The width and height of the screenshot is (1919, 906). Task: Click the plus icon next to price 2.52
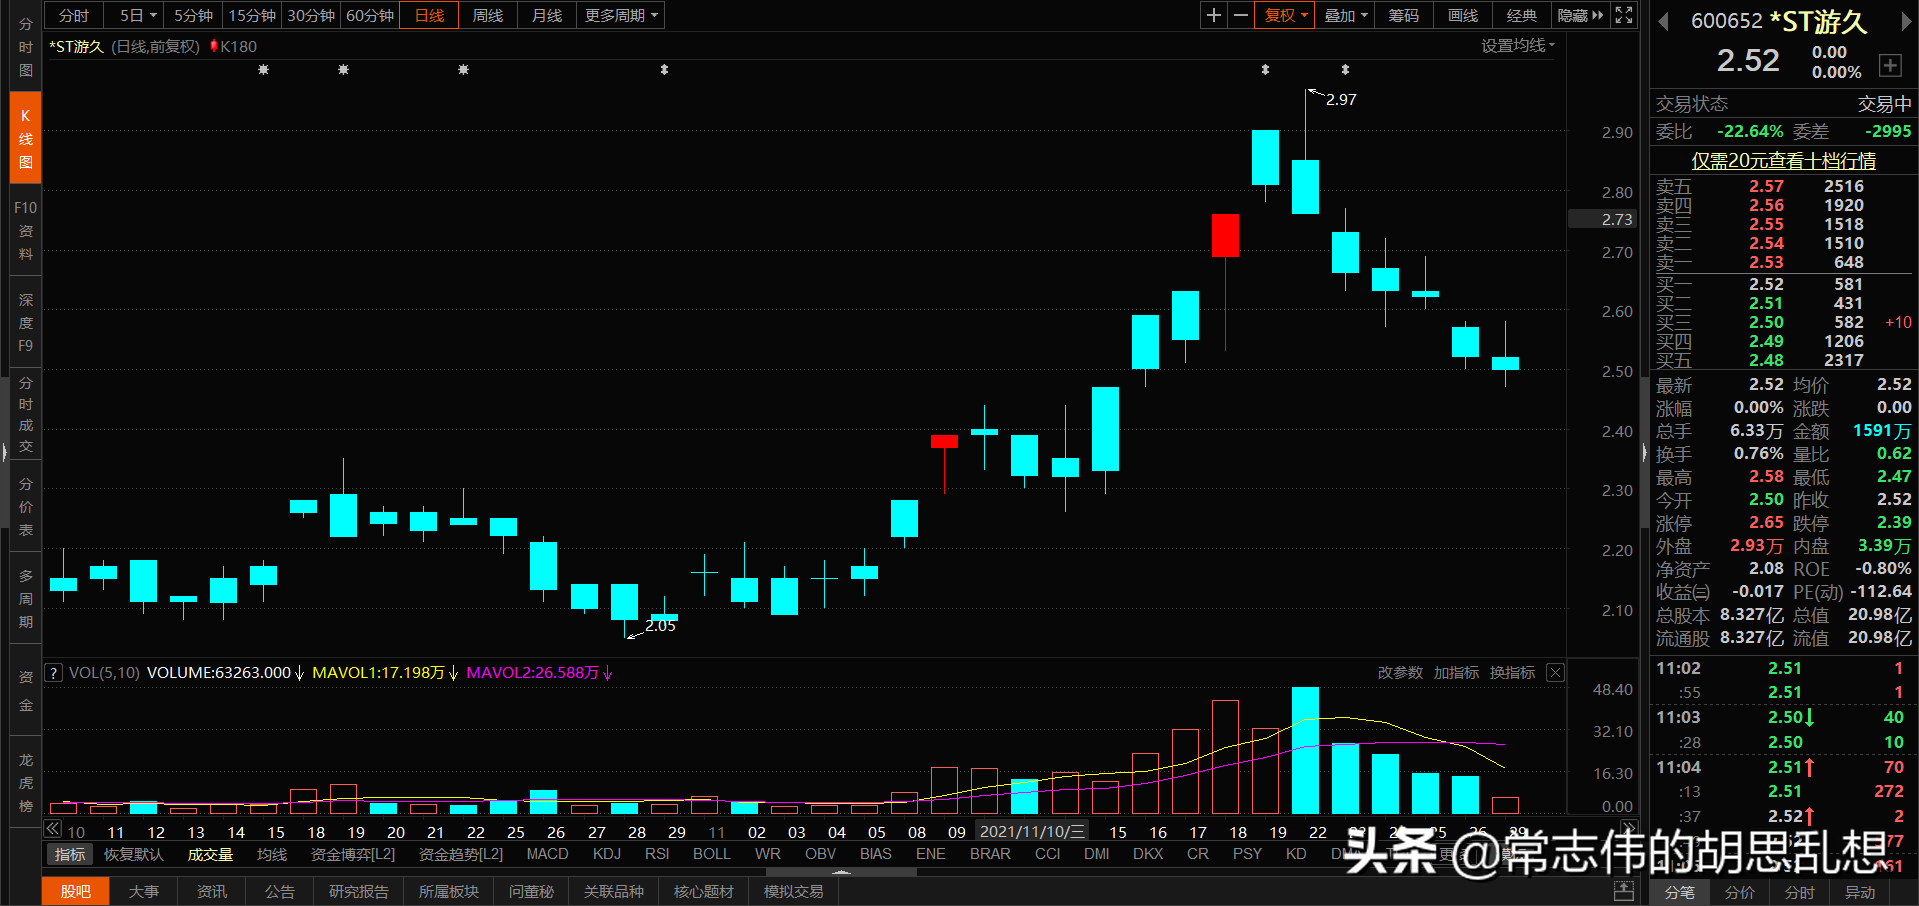(1891, 65)
